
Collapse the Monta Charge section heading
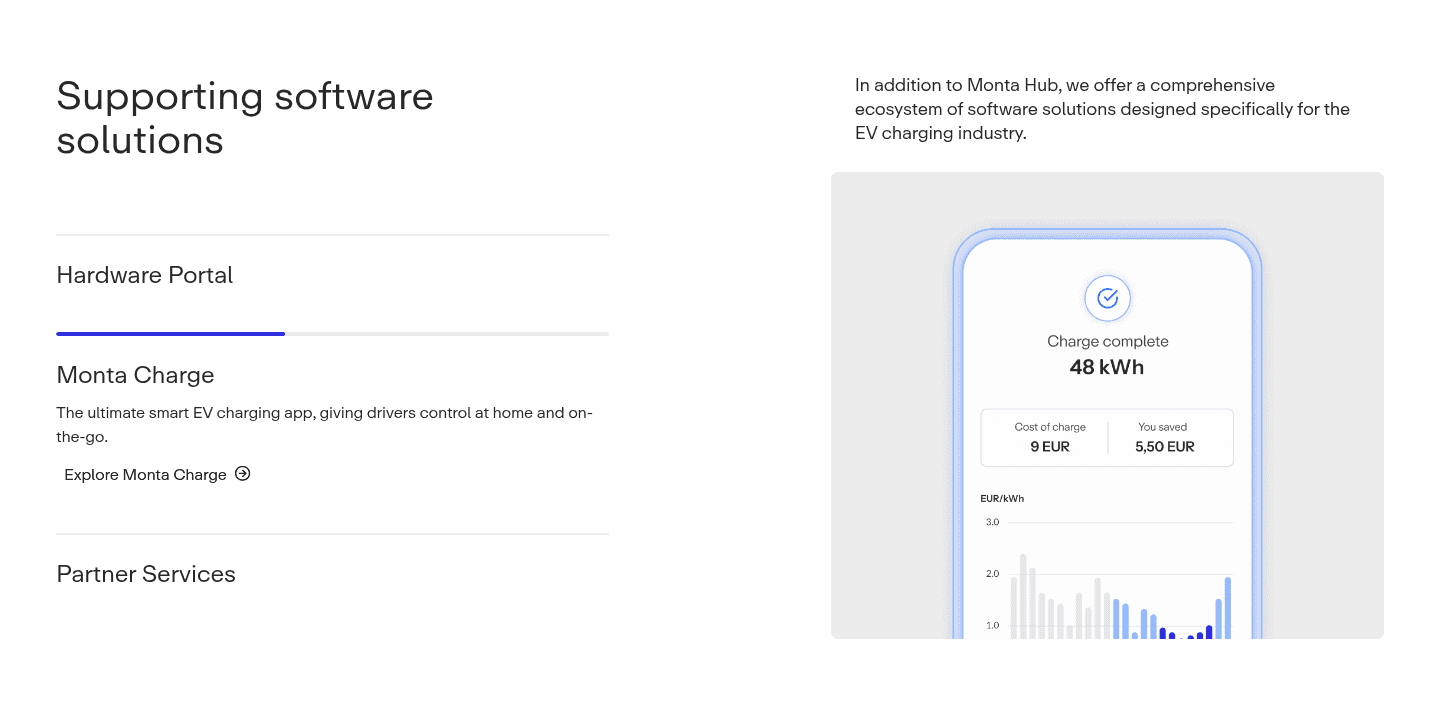(136, 375)
